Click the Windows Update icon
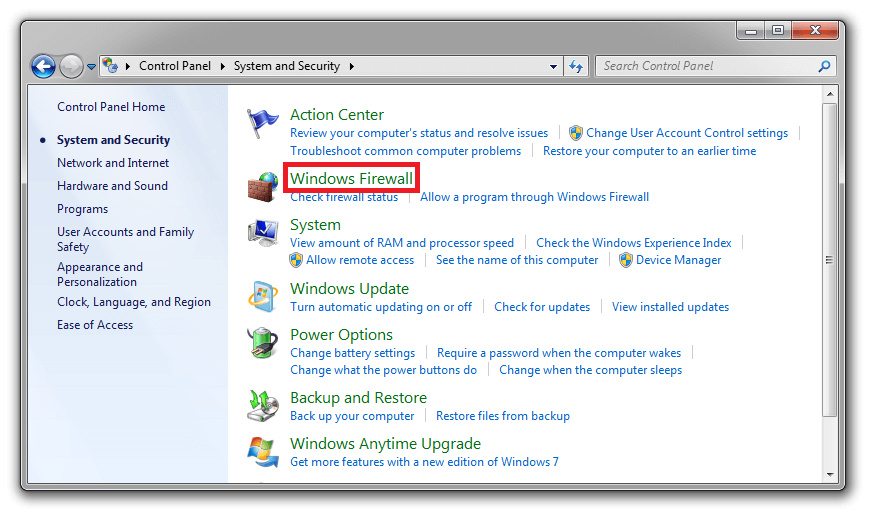The image size is (870, 512). pyautogui.click(x=262, y=297)
